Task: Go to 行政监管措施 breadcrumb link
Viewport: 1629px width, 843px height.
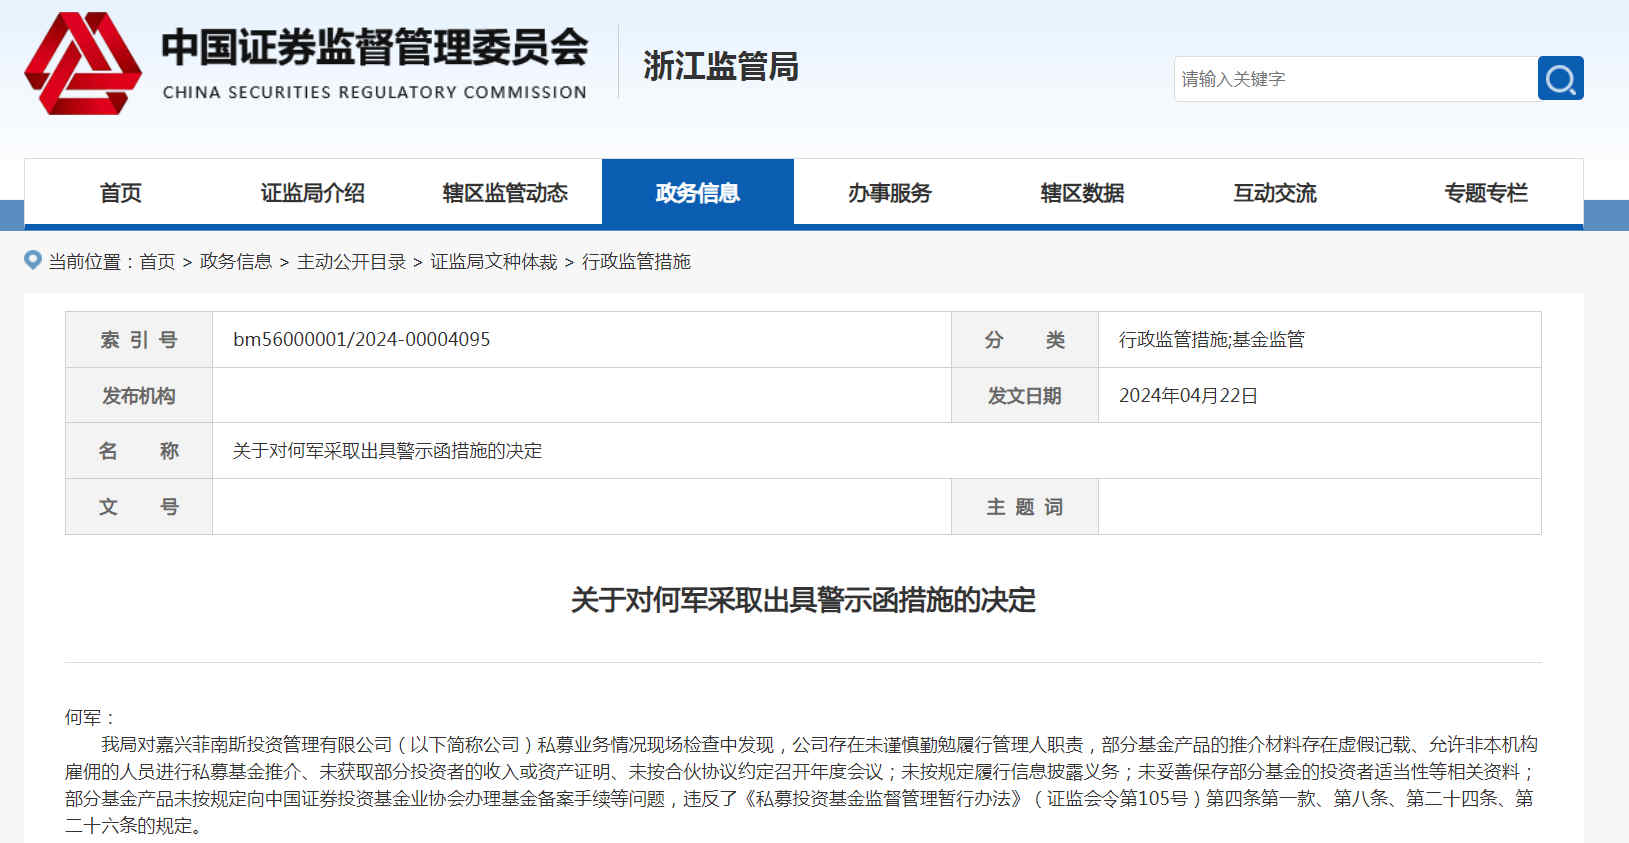Action: [x=636, y=262]
